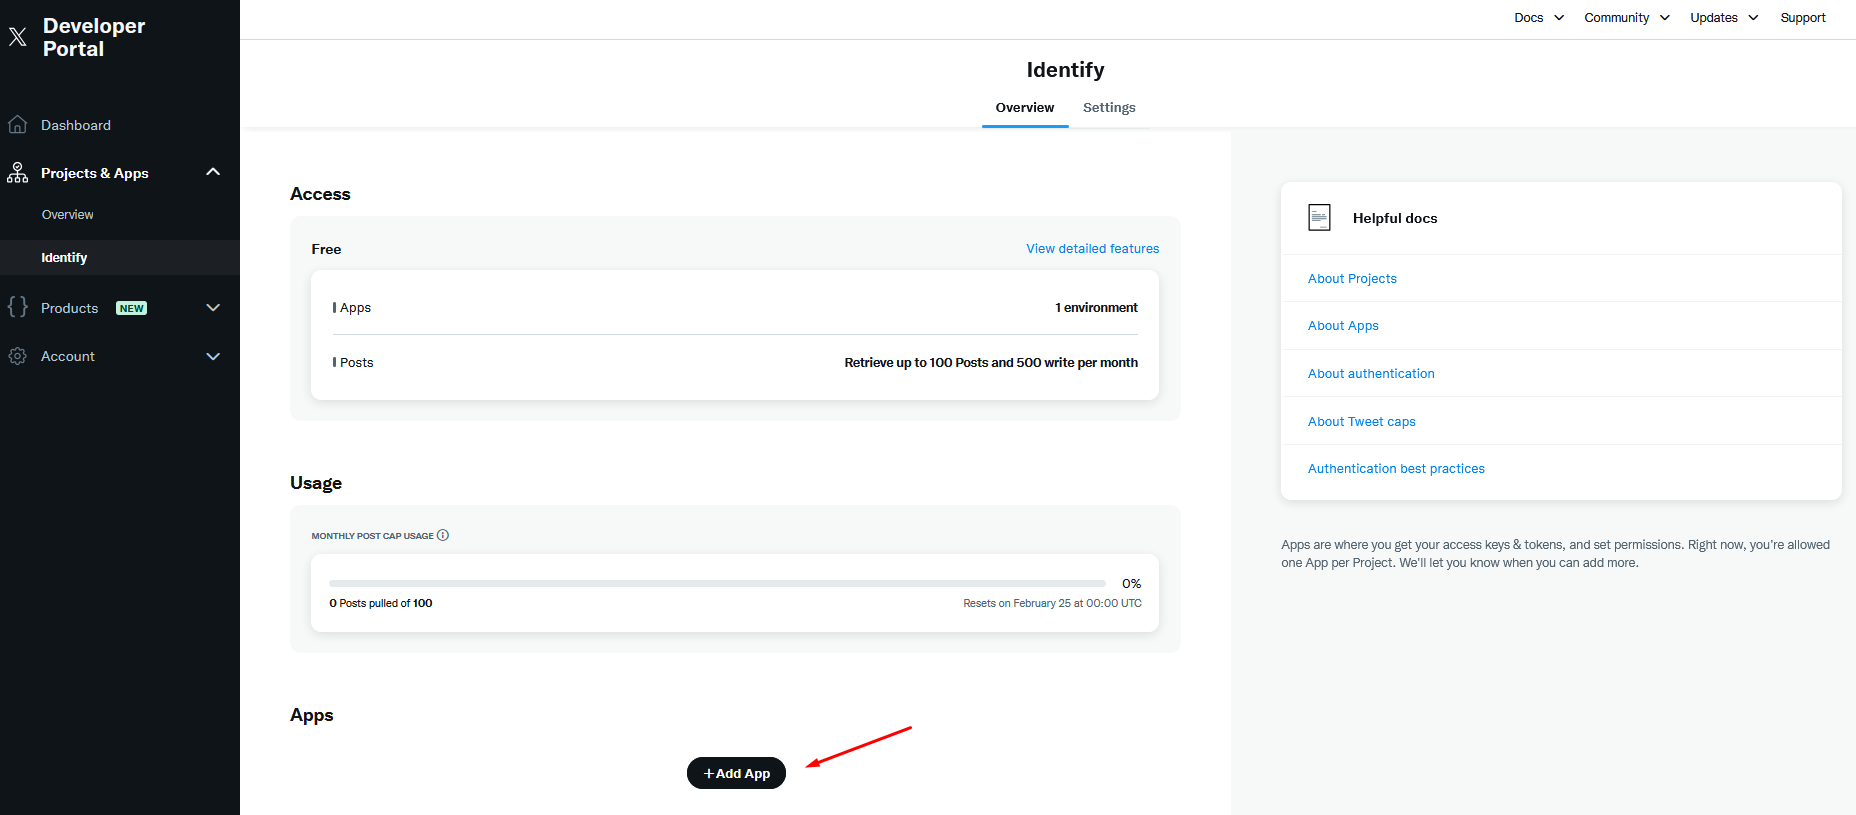Screen dimensions: 1856x815
Task: Select the Identify project in sidebar
Action: (x=120, y=258)
